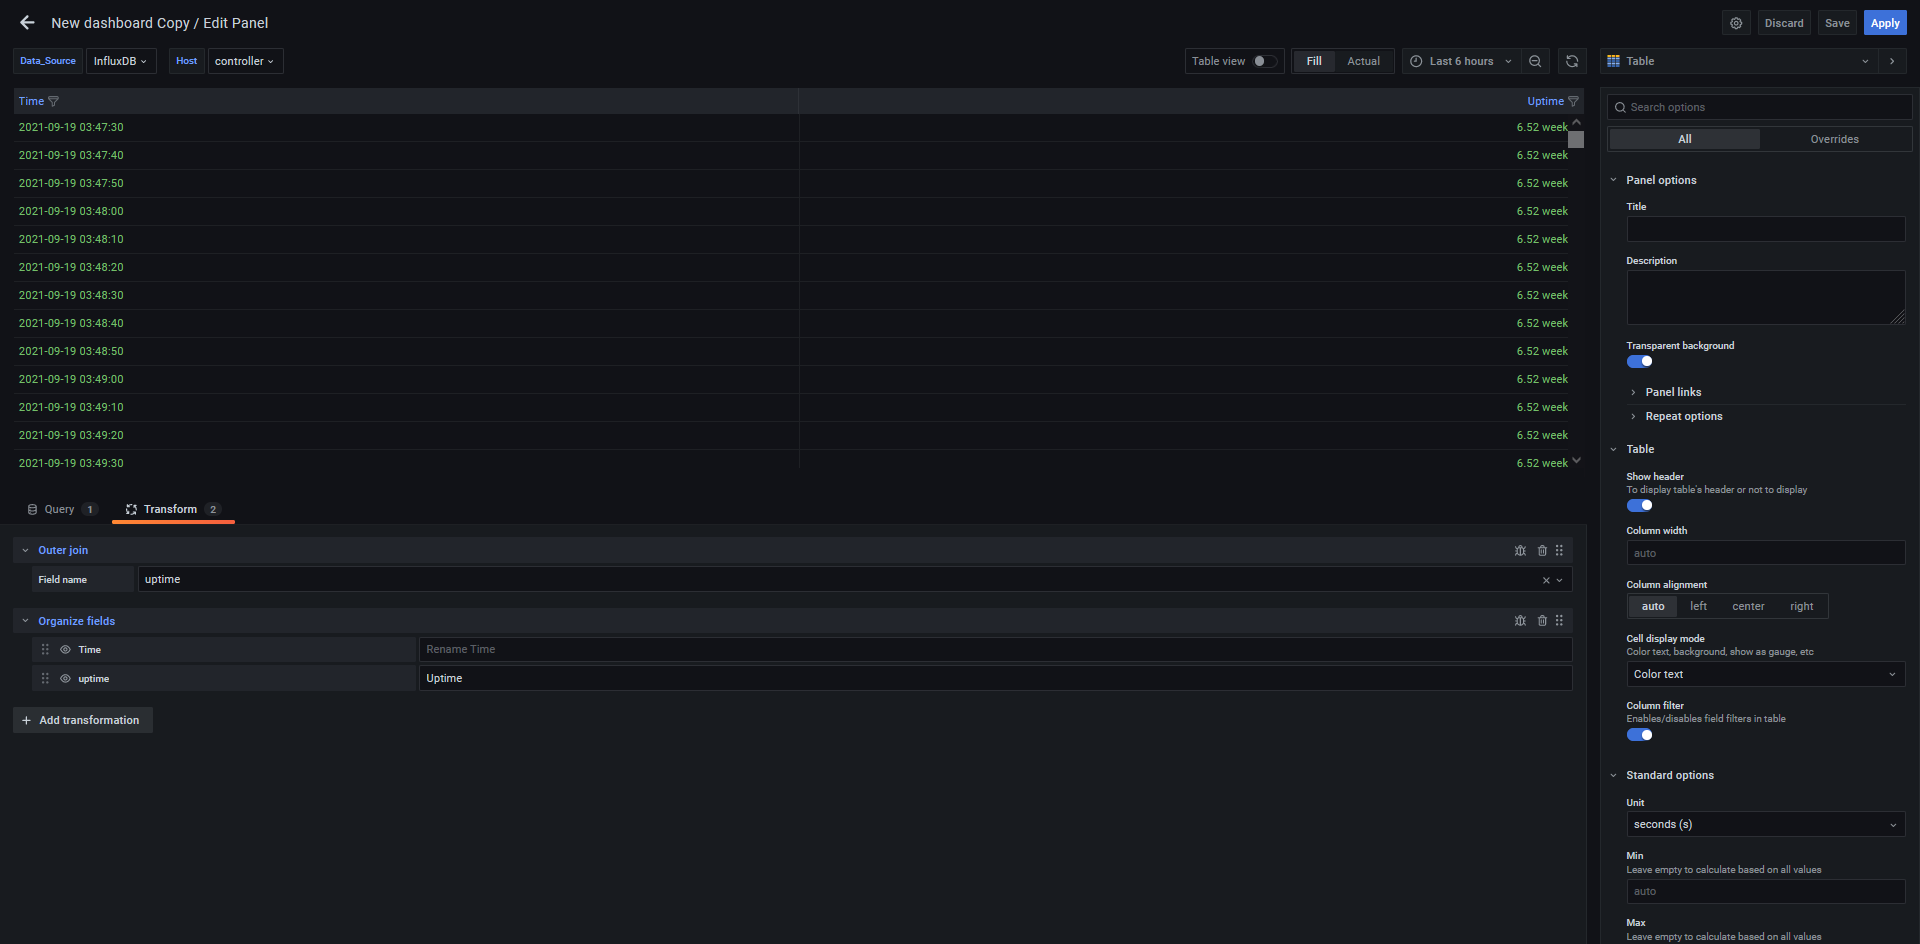Click the Table visualization grid icon

tap(1613, 61)
